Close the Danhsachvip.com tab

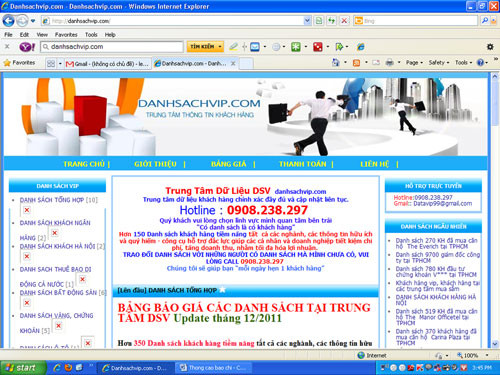click(x=233, y=63)
